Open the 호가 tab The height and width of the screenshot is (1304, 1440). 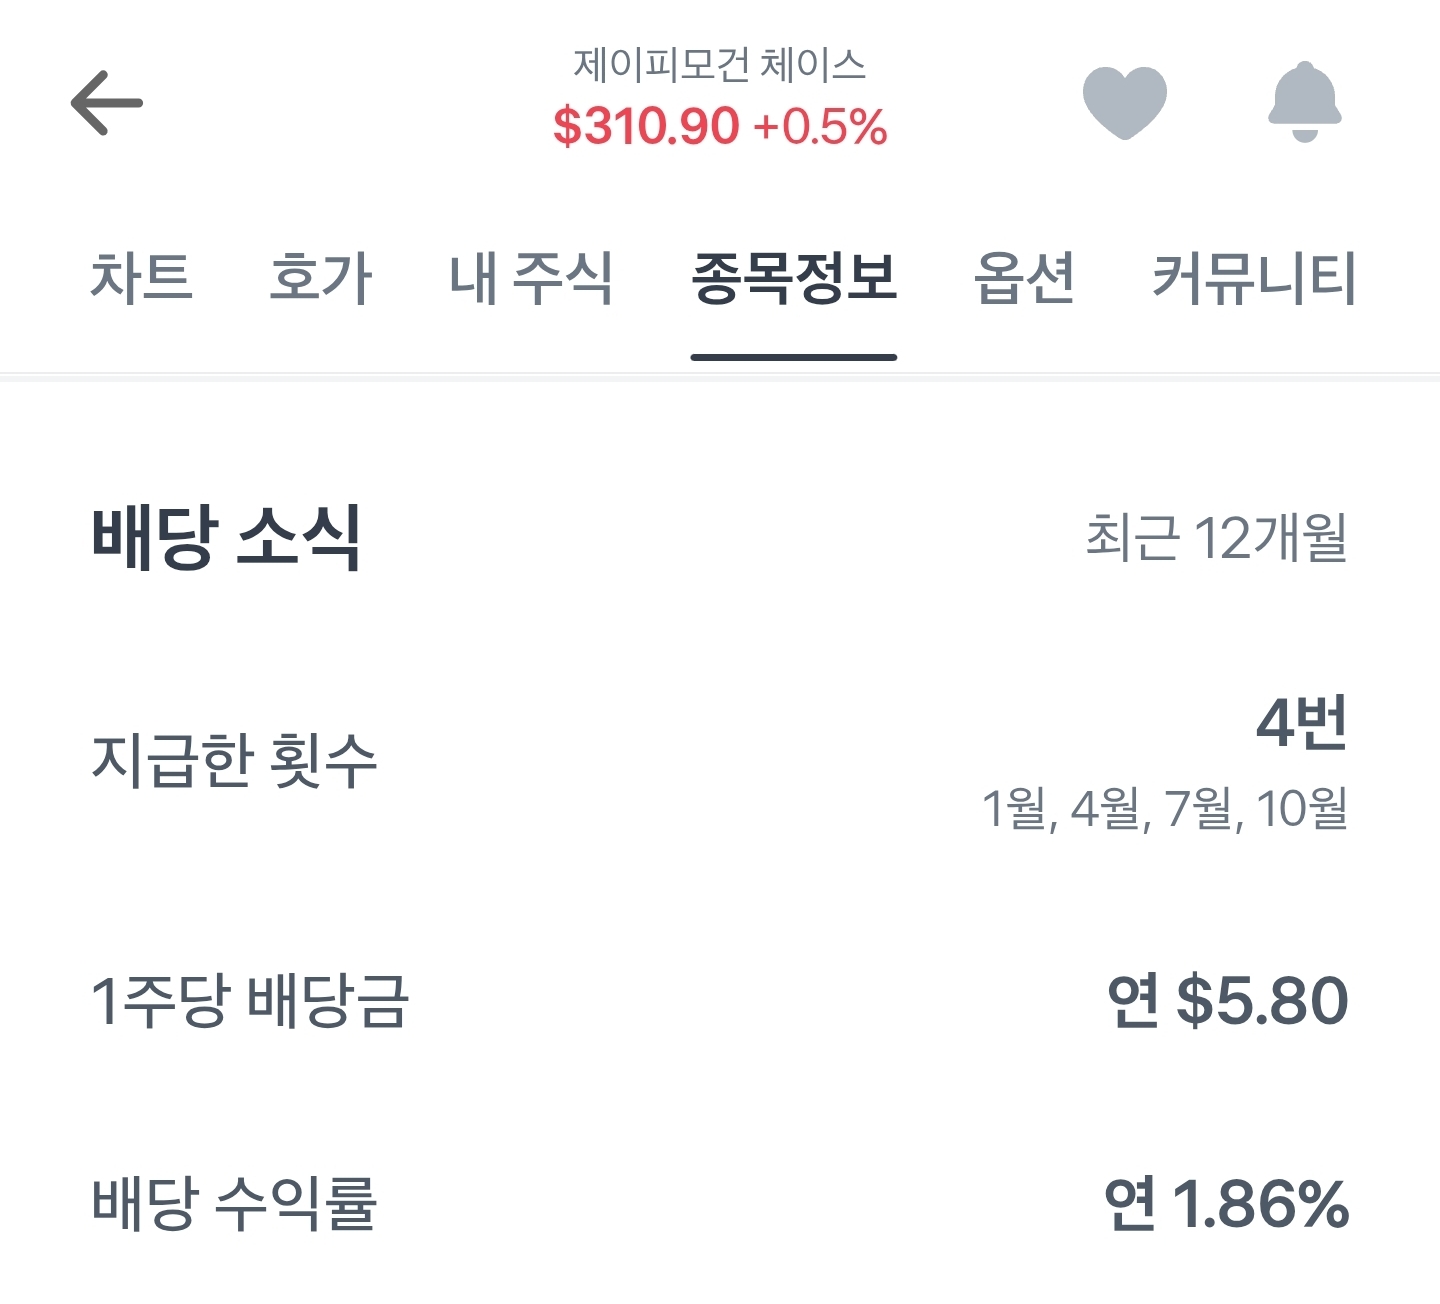click(320, 277)
